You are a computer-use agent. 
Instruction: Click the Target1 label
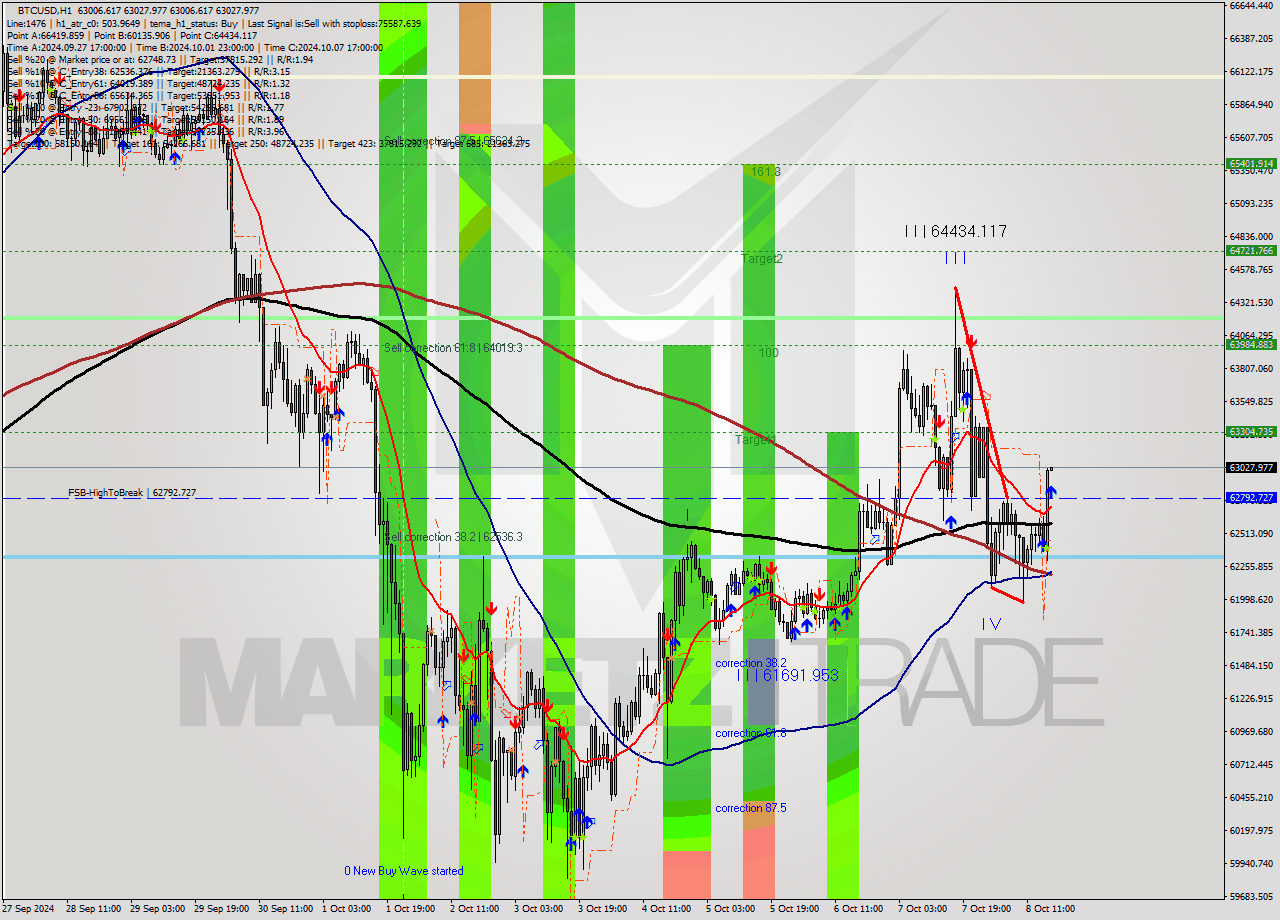(755, 440)
